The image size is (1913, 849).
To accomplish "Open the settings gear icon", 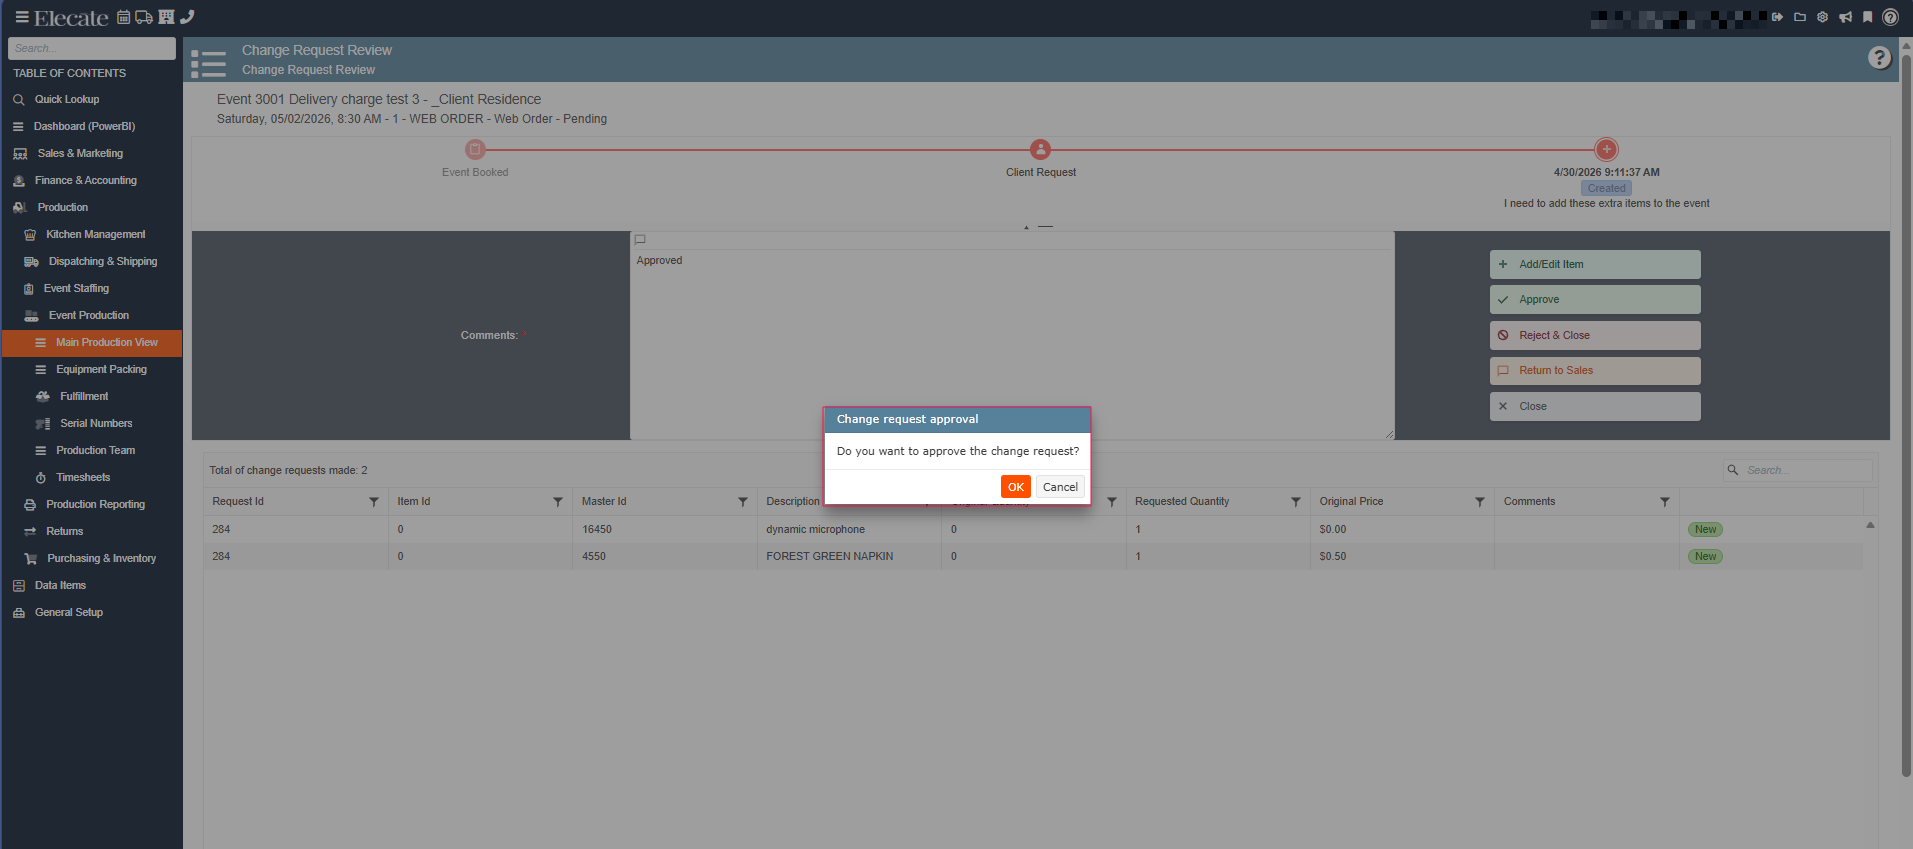I will (x=1822, y=17).
